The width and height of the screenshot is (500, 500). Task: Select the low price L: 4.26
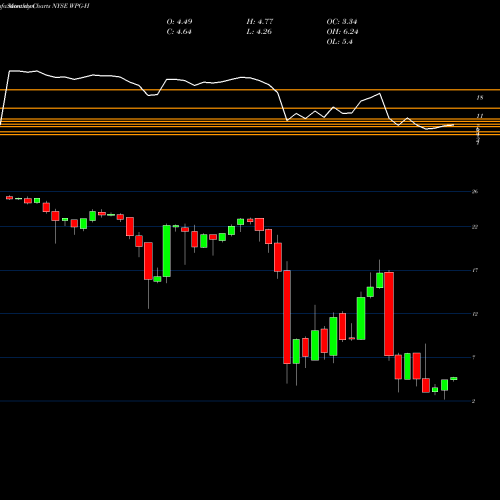259,32
